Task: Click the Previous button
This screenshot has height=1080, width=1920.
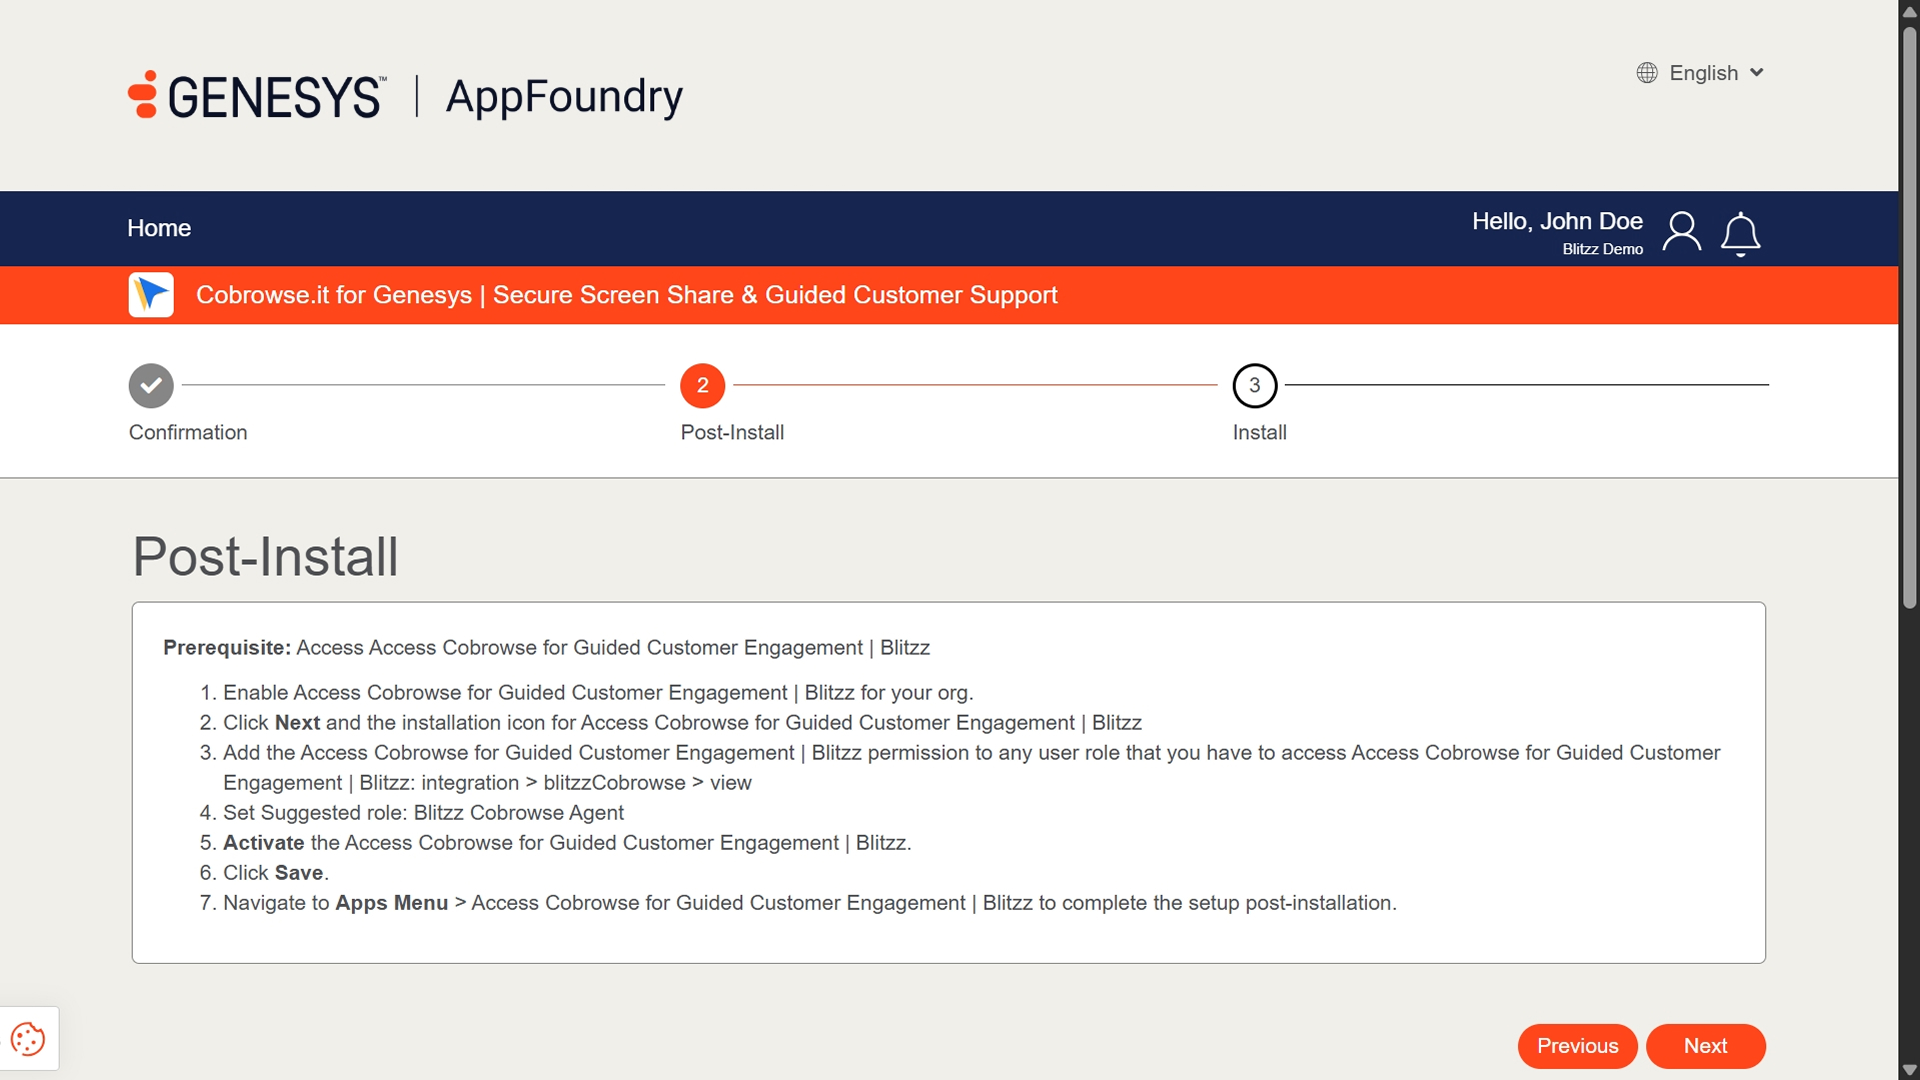Action: (1577, 1046)
